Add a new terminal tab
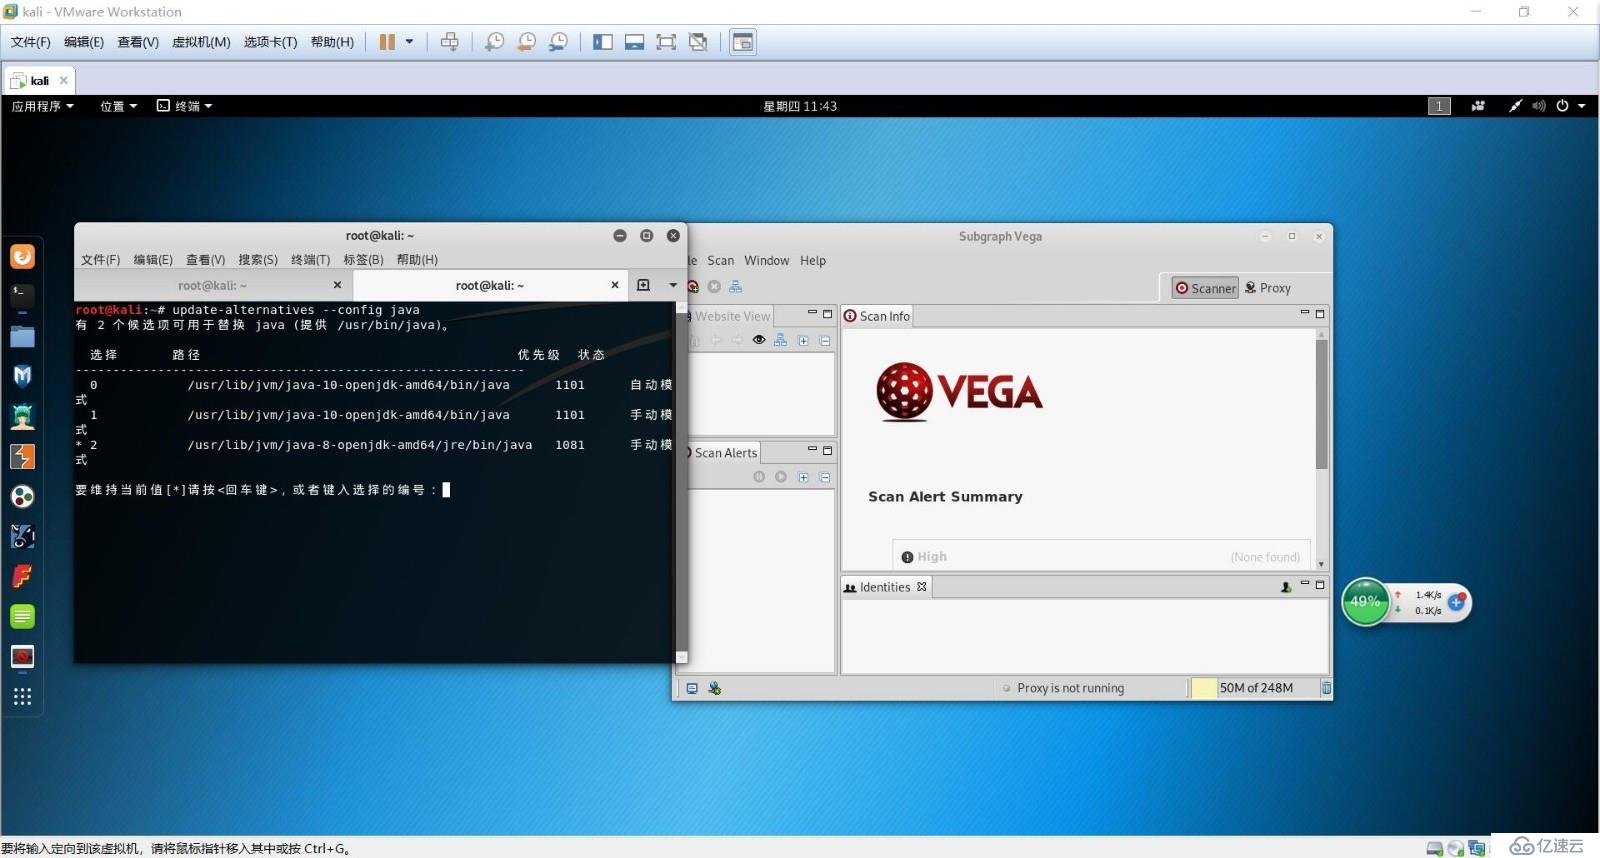This screenshot has width=1600, height=858. click(x=644, y=285)
